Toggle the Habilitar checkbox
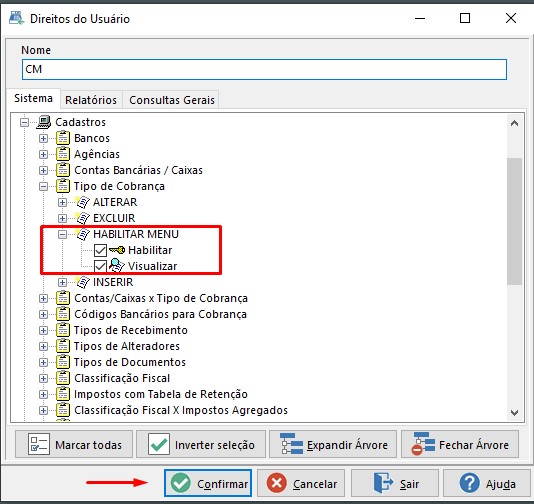 [100, 250]
